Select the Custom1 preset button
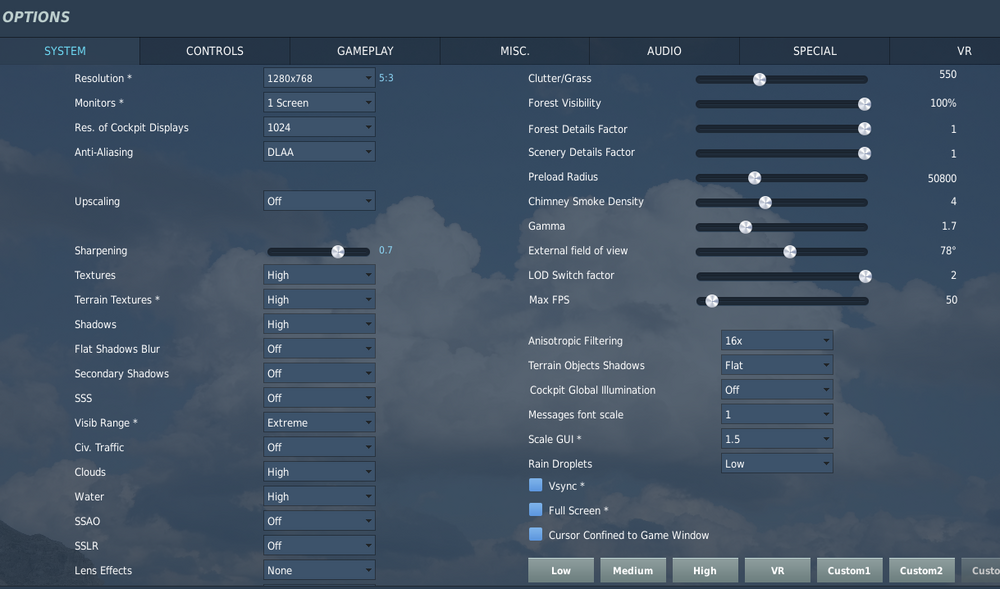Viewport: 1000px width, 589px height. click(849, 571)
